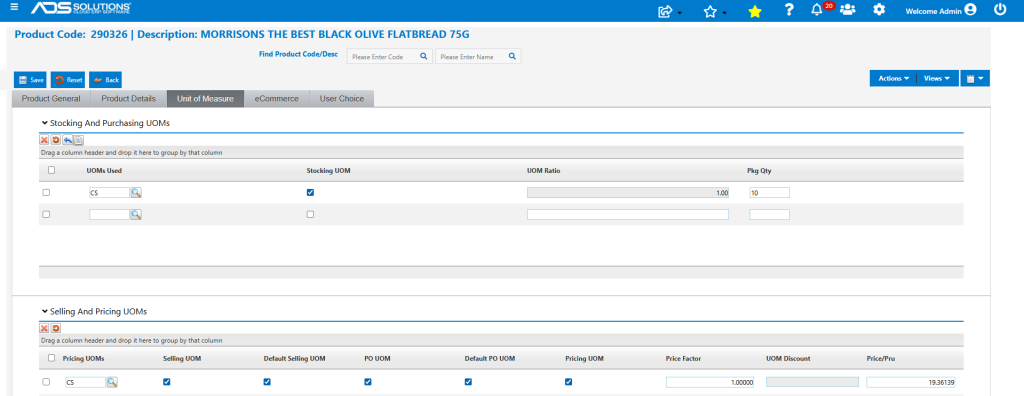
Task: Open lookup magnifier beside CS in Pricing UOMs
Action: (112, 382)
